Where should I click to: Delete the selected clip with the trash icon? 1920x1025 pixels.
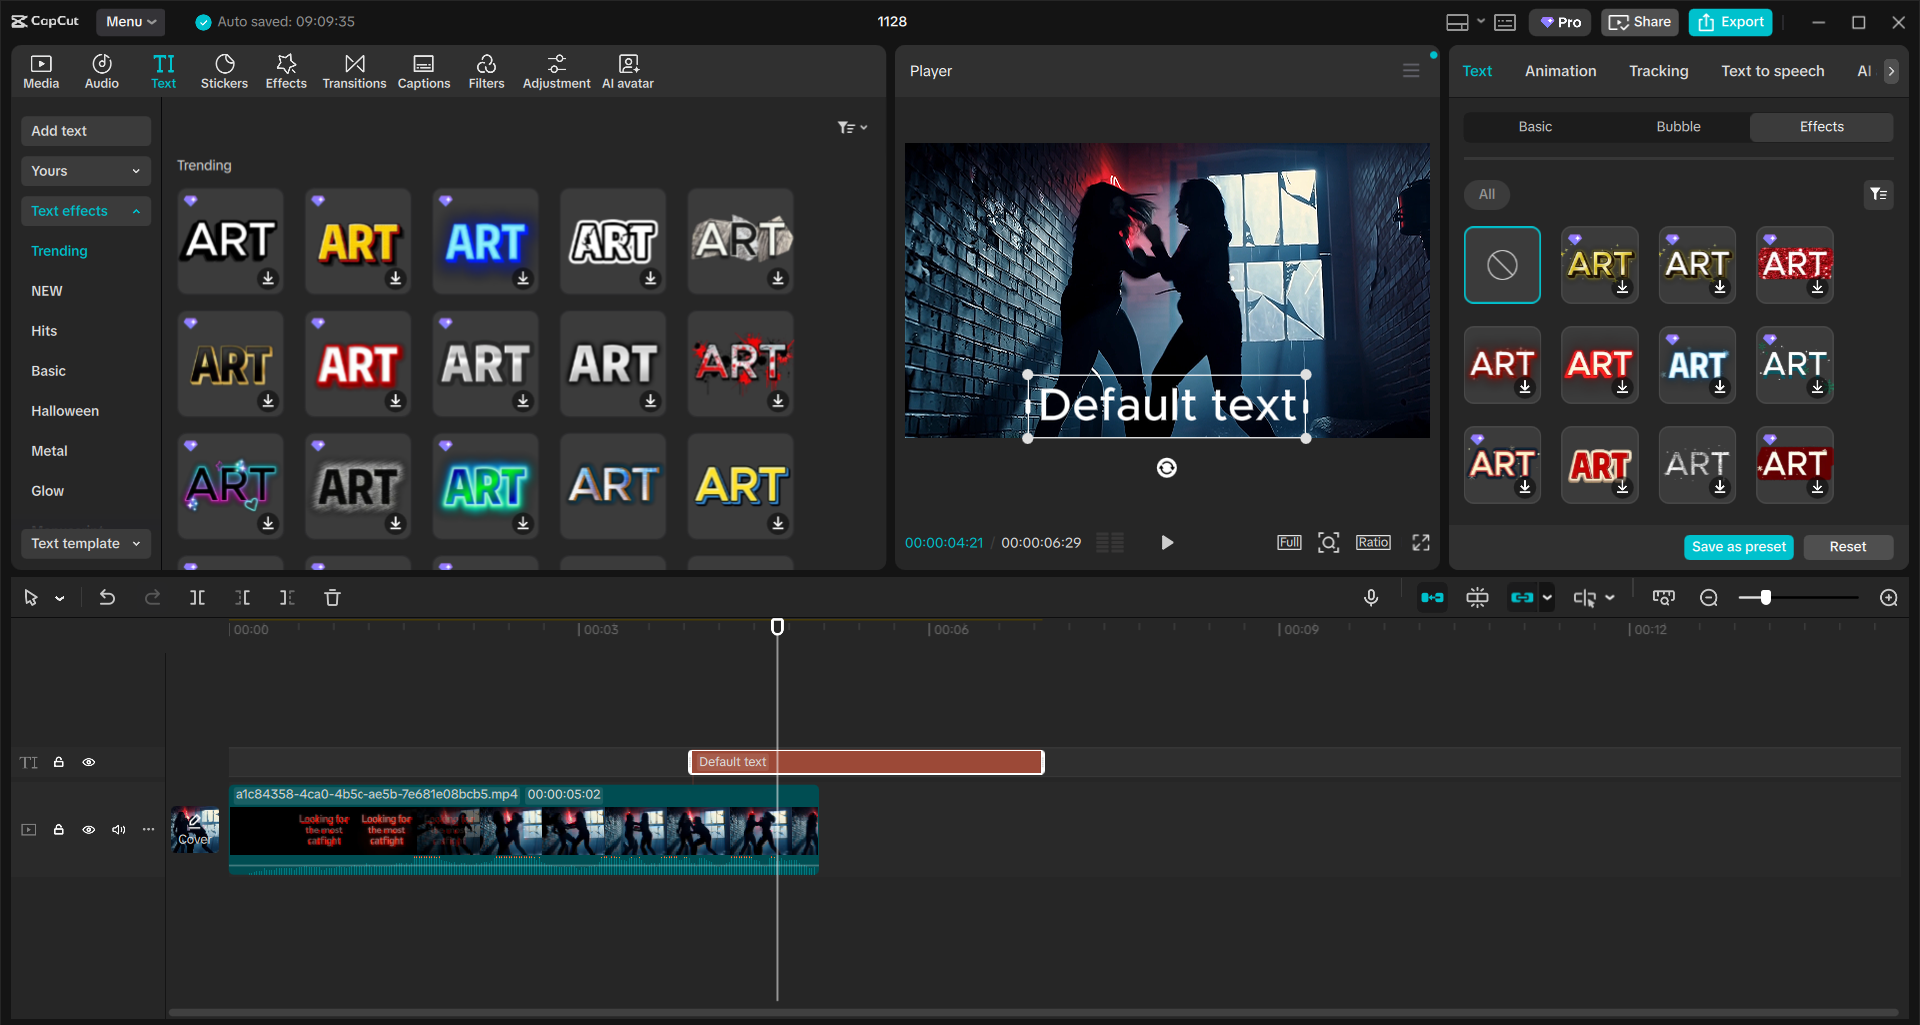[x=332, y=597]
